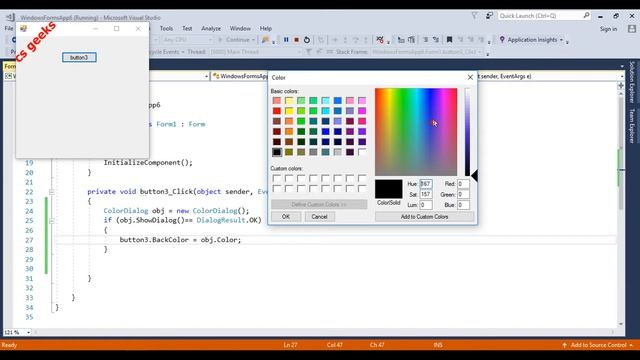Screen dimensions: 640x360
Task: Open the Team Explorer side tab
Action: pyautogui.click(x=632, y=126)
